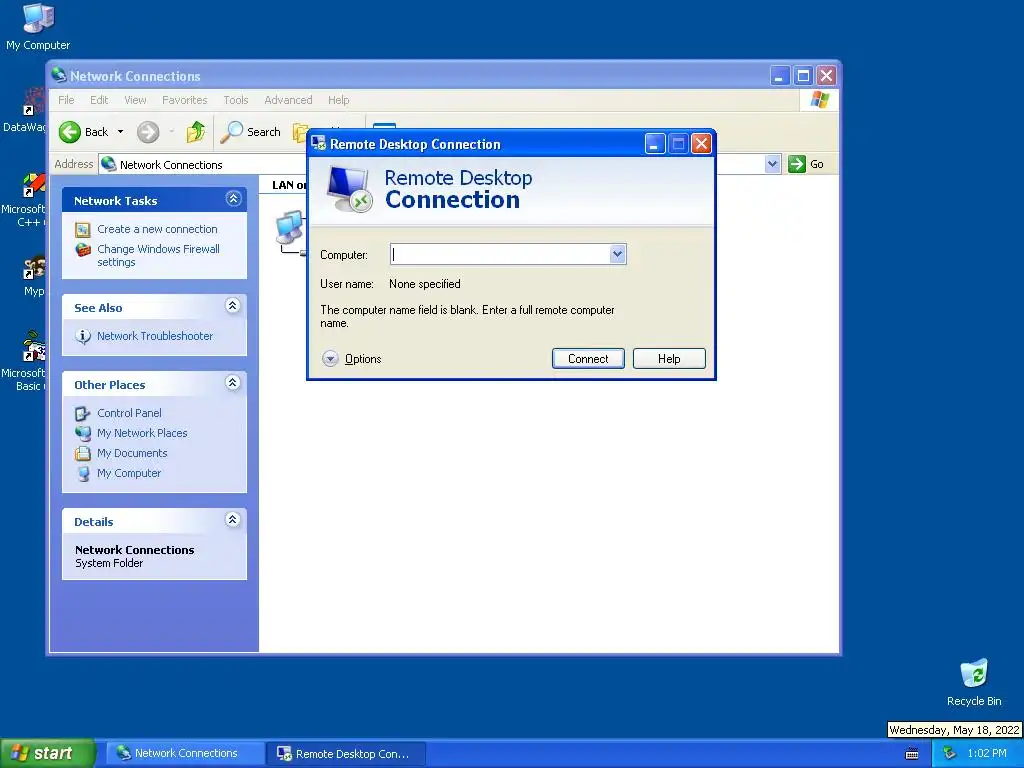This screenshot has height=768, width=1024.
Task: Click the Windows Firewall brick-wall icon
Action: [82, 249]
